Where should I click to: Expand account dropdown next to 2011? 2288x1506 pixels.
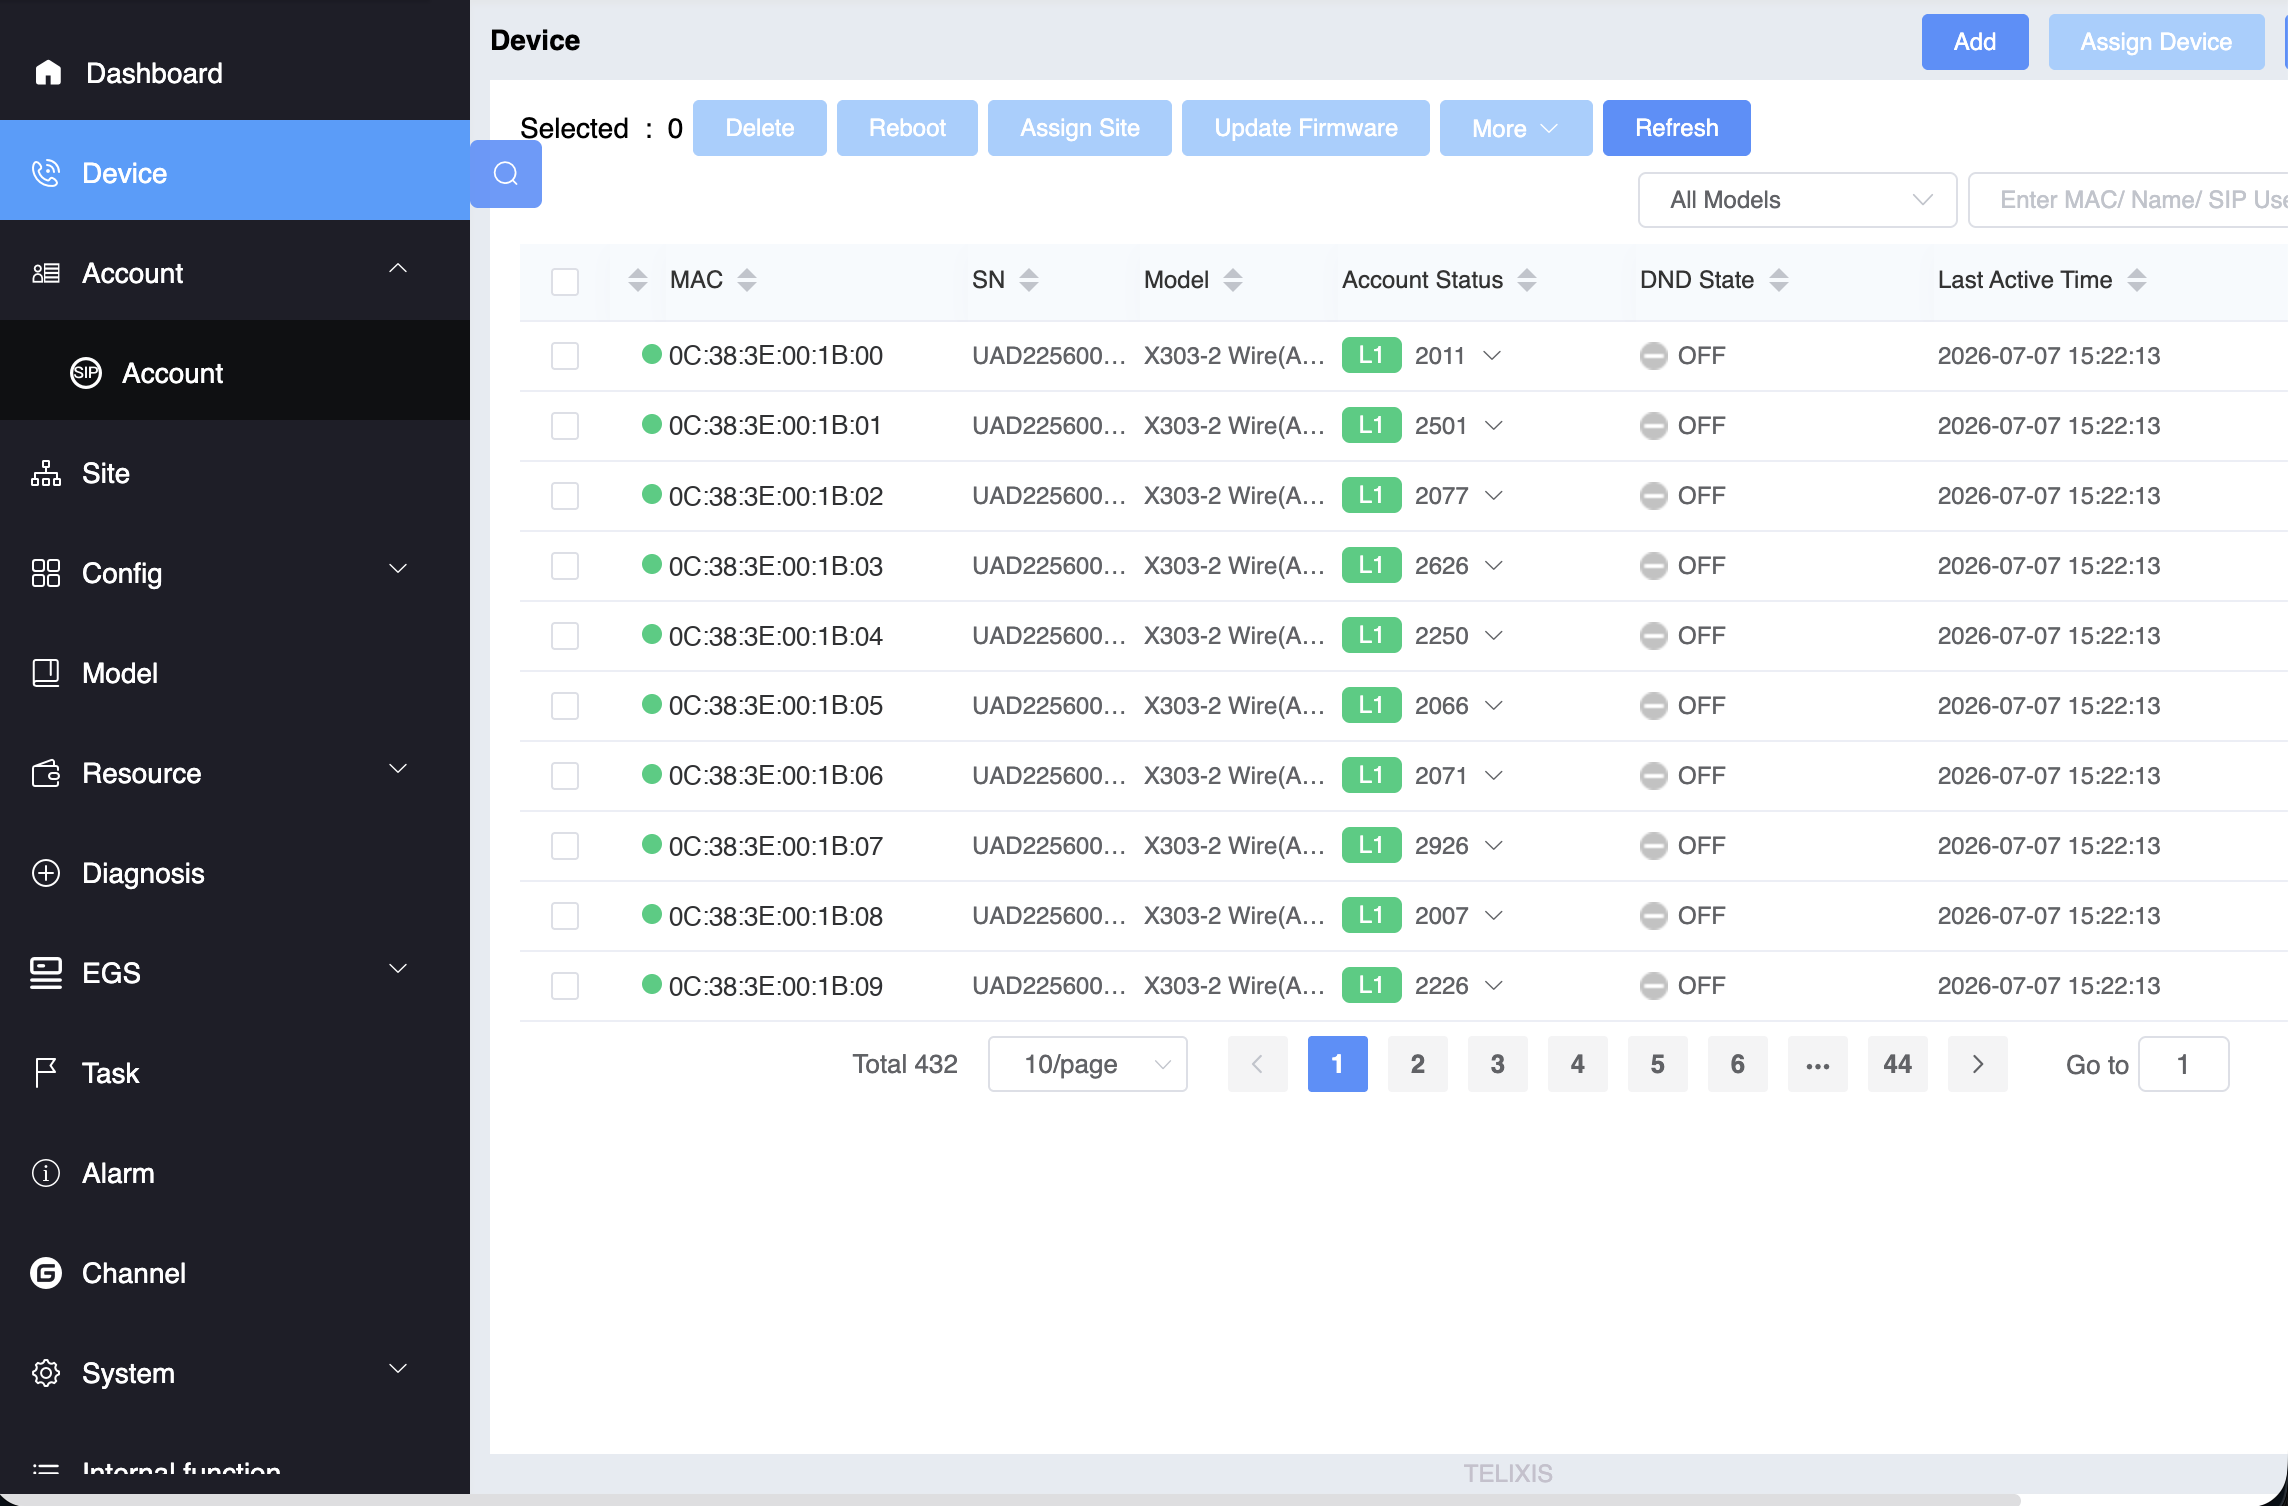point(1492,356)
